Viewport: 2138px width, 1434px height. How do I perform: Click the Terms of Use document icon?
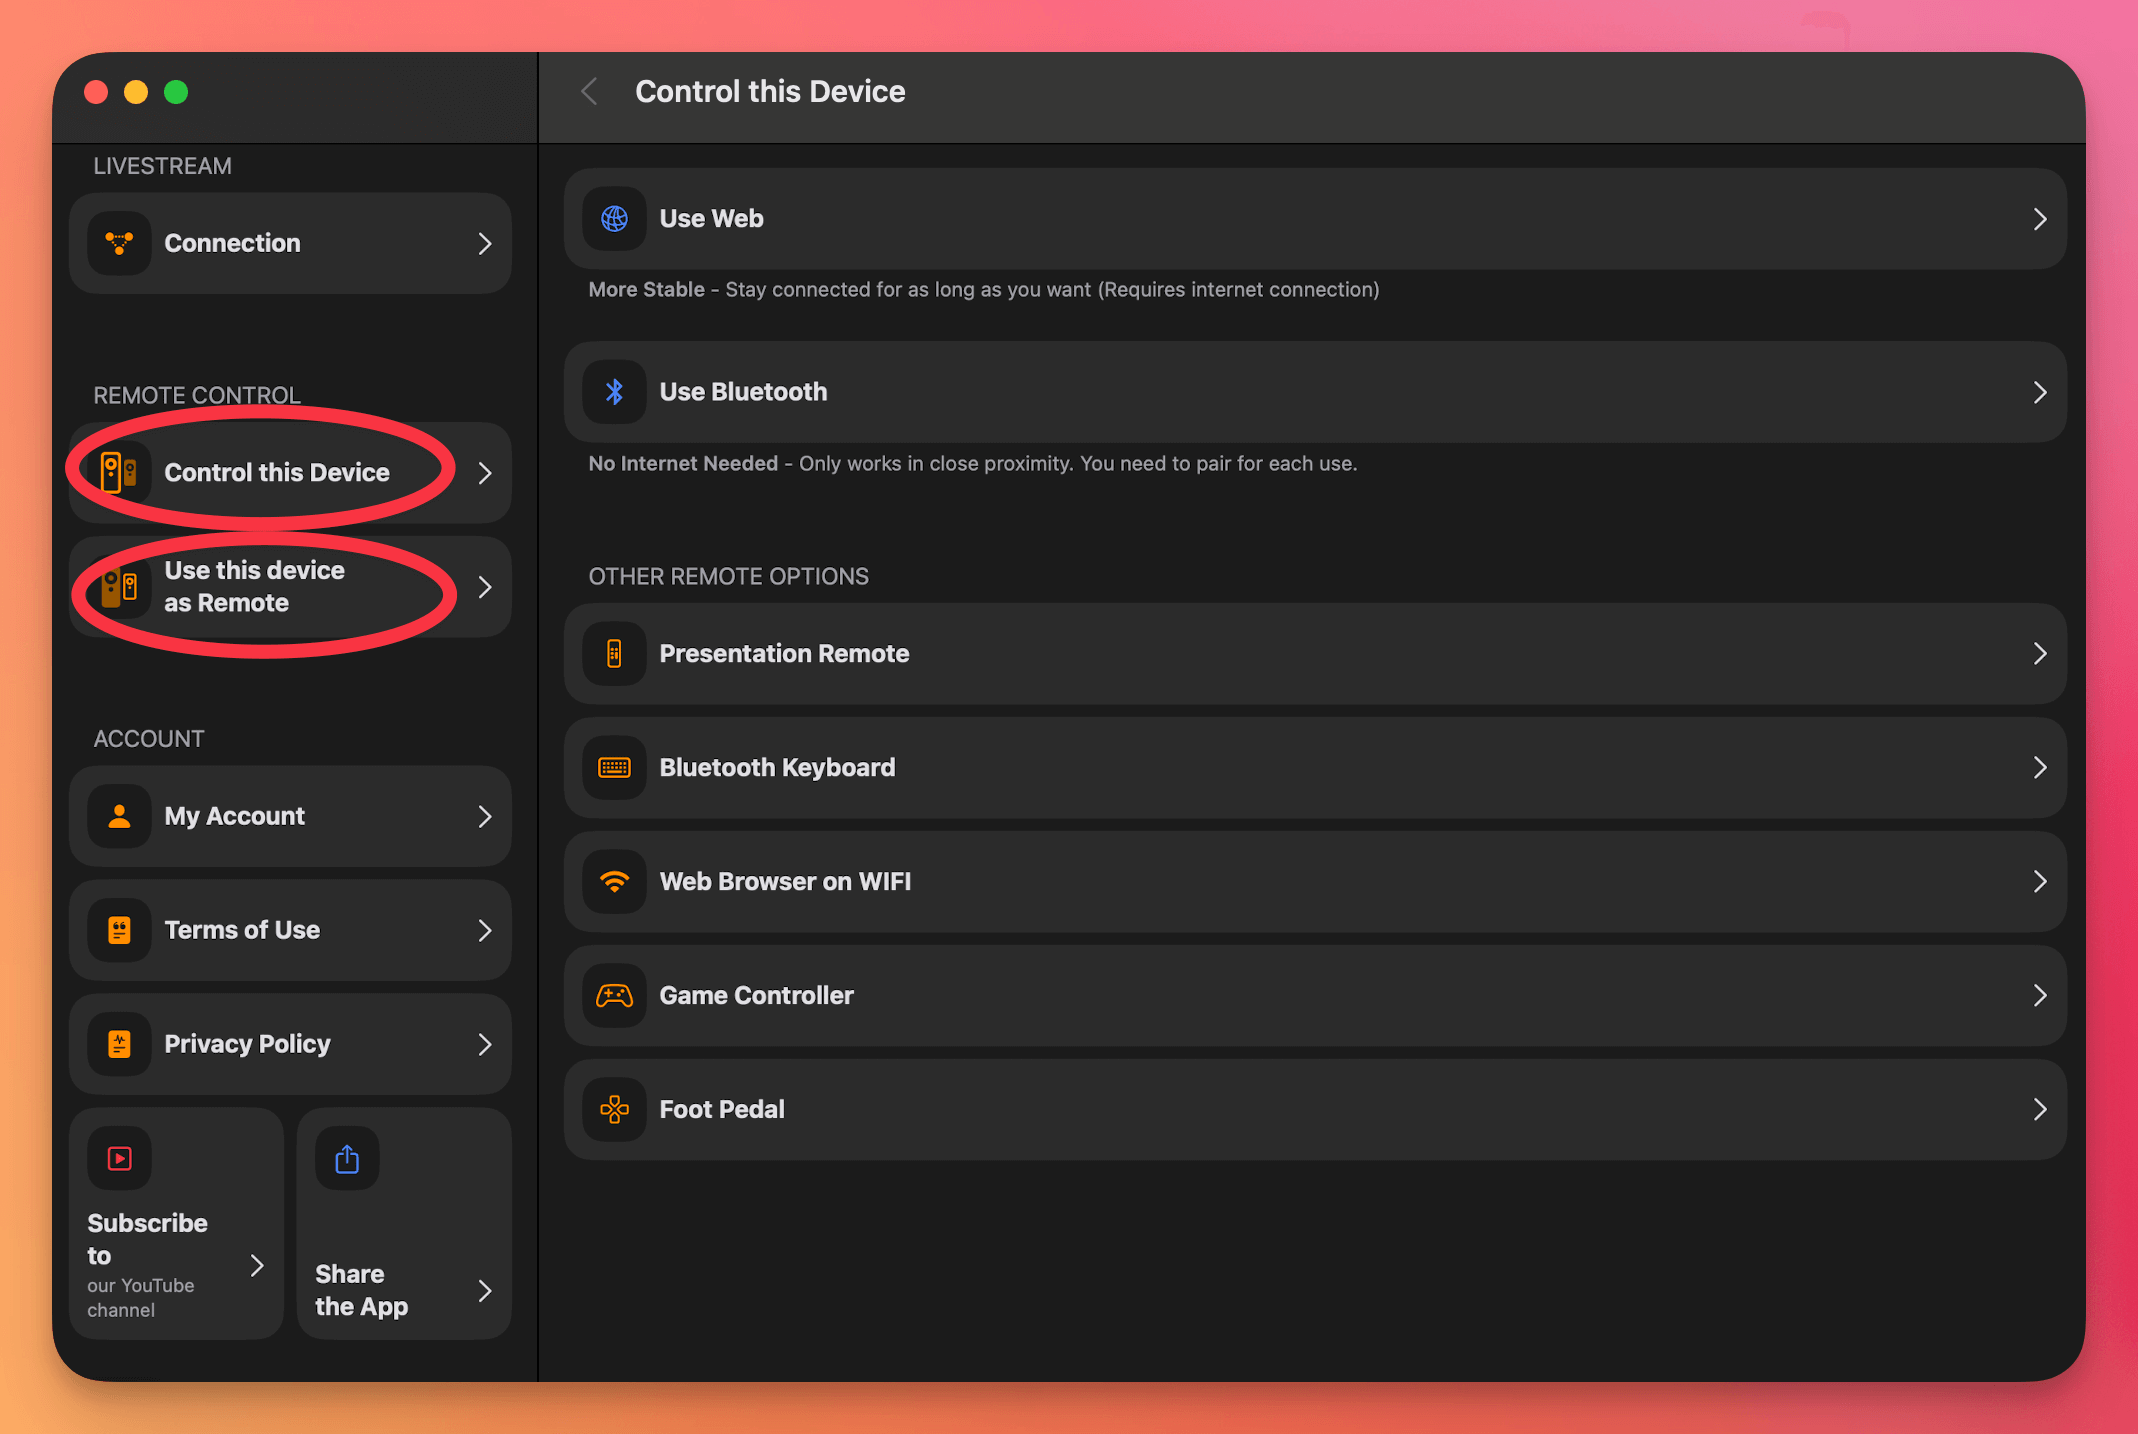pyautogui.click(x=119, y=930)
